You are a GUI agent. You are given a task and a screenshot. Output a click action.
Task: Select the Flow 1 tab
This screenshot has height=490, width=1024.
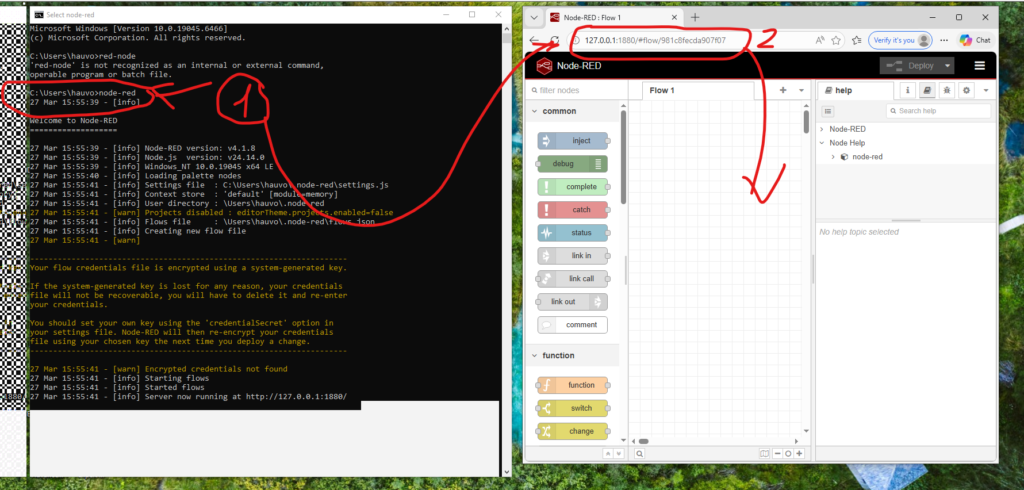click(x=662, y=90)
